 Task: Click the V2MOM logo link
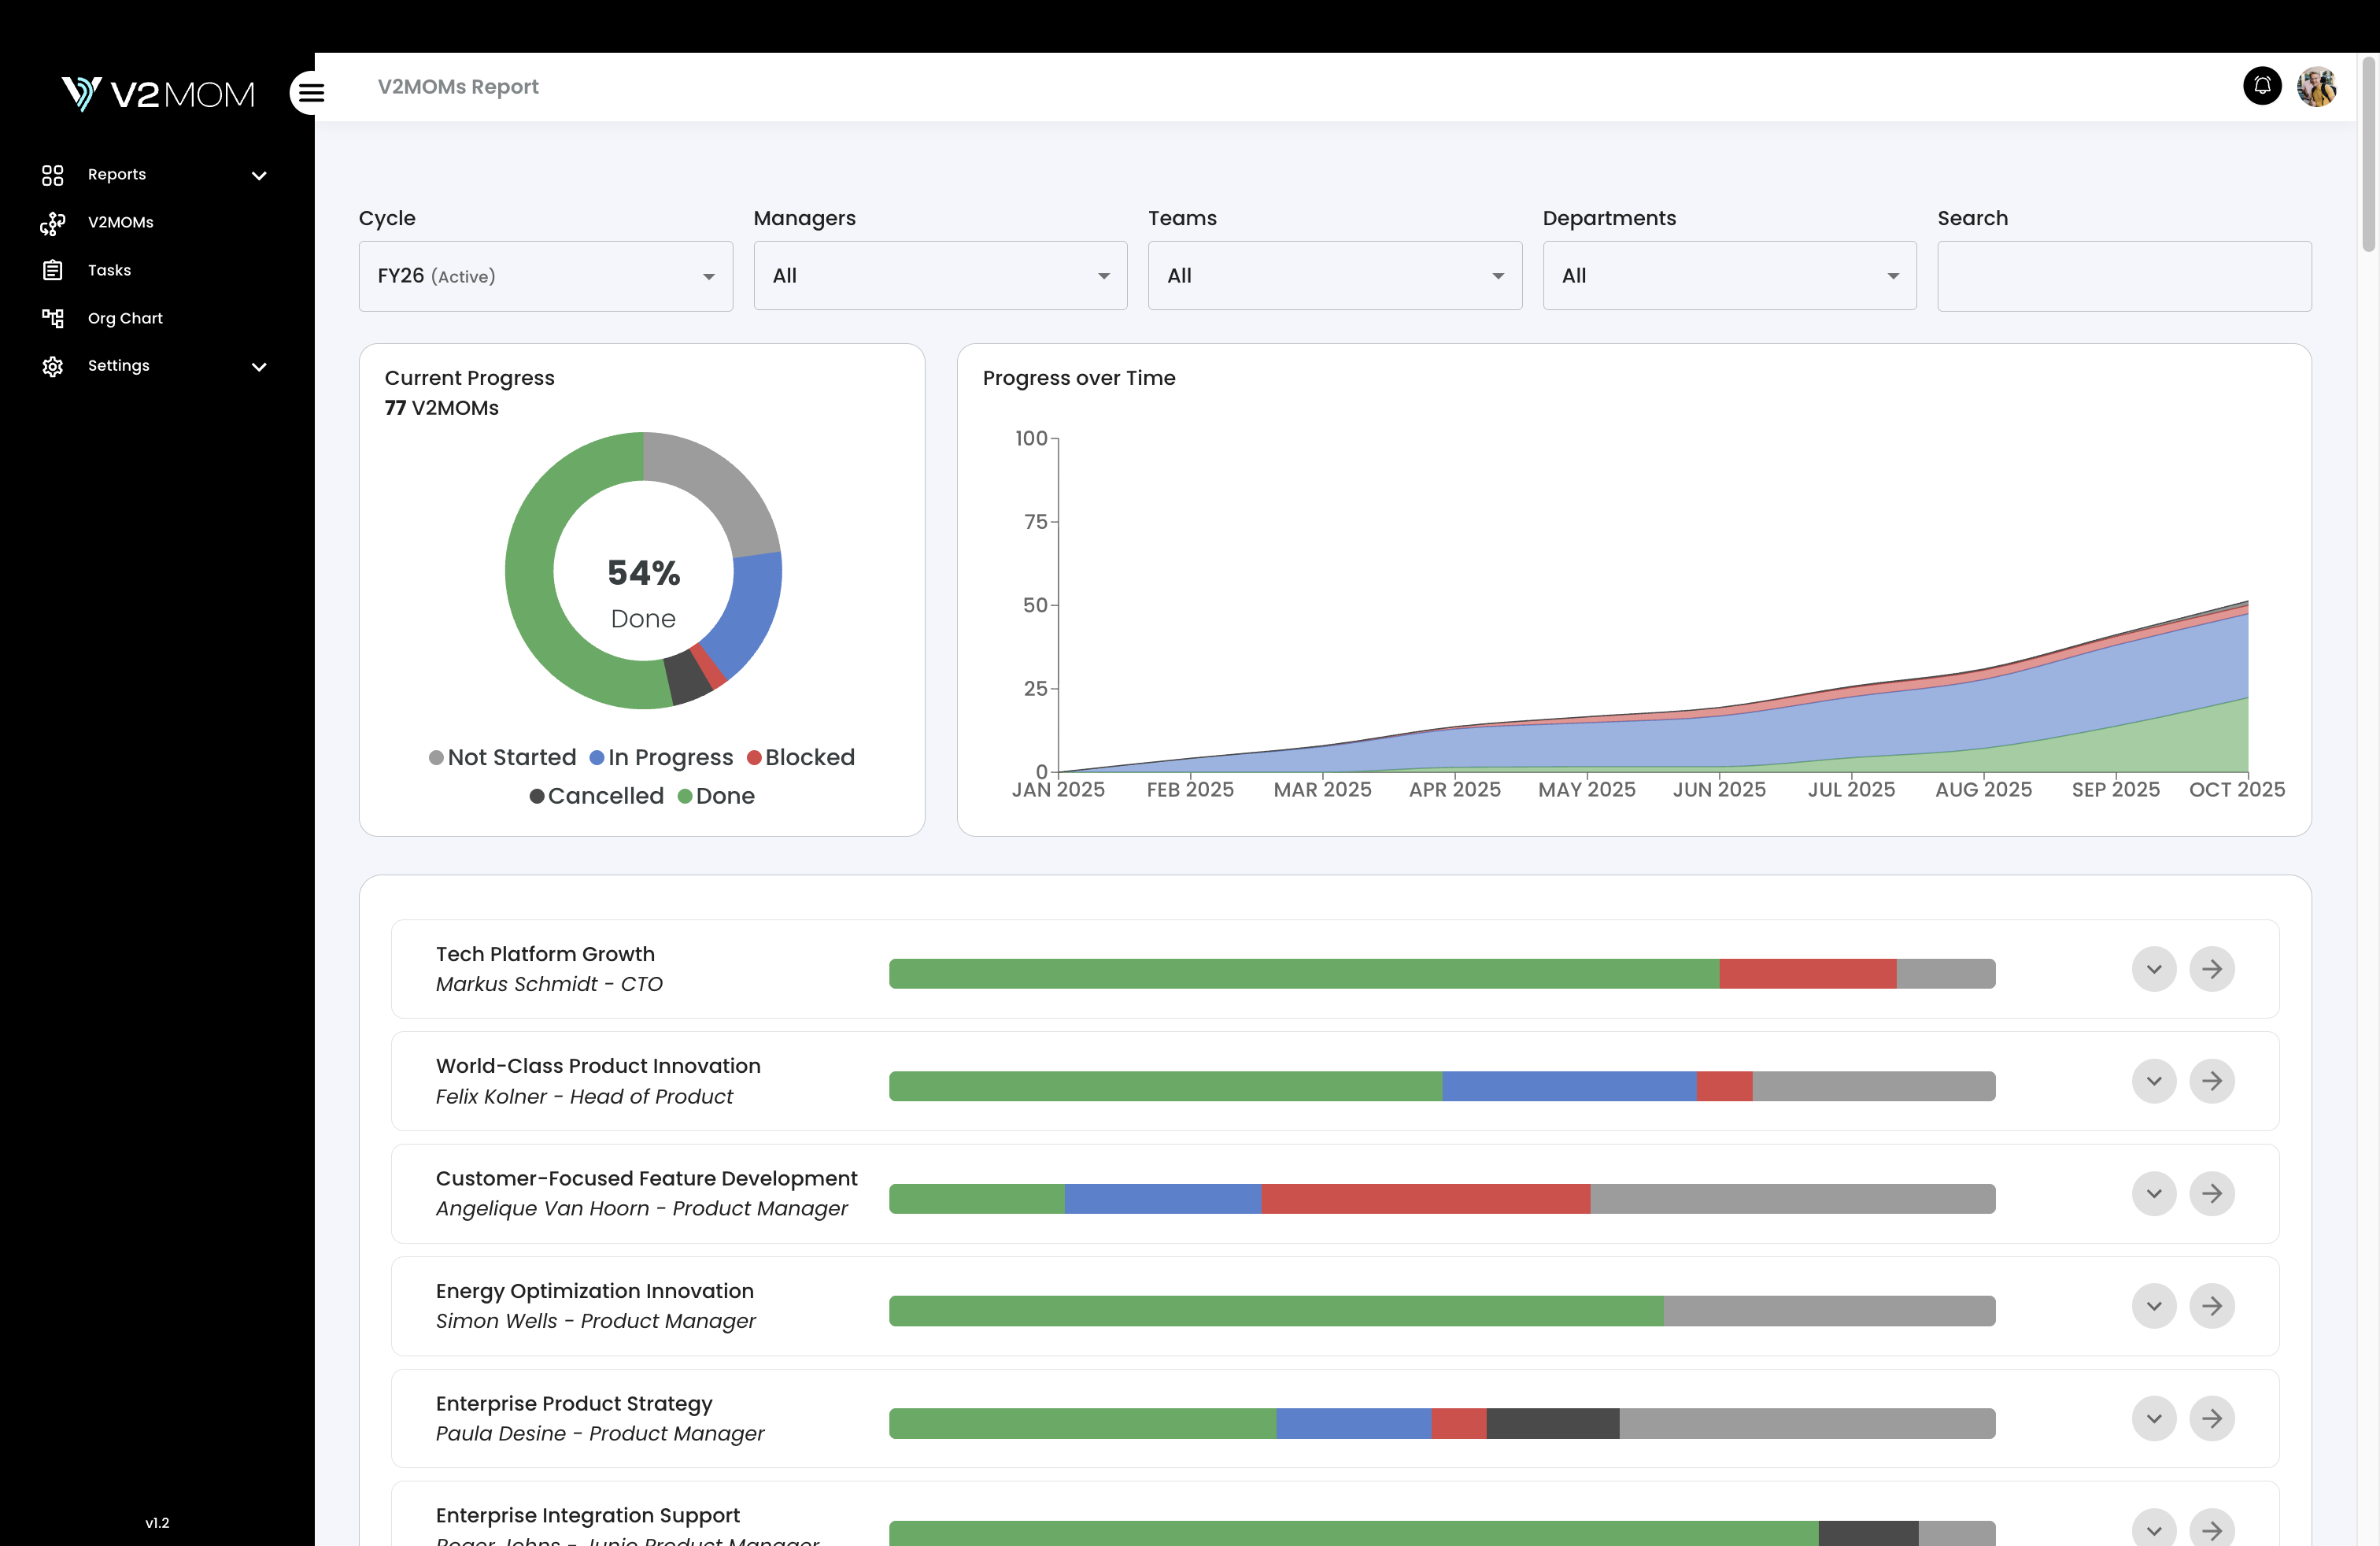coord(158,94)
